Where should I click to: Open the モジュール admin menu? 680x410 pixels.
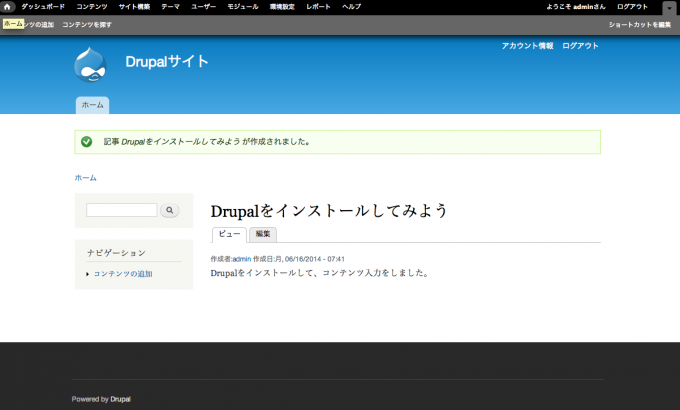click(242, 7)
